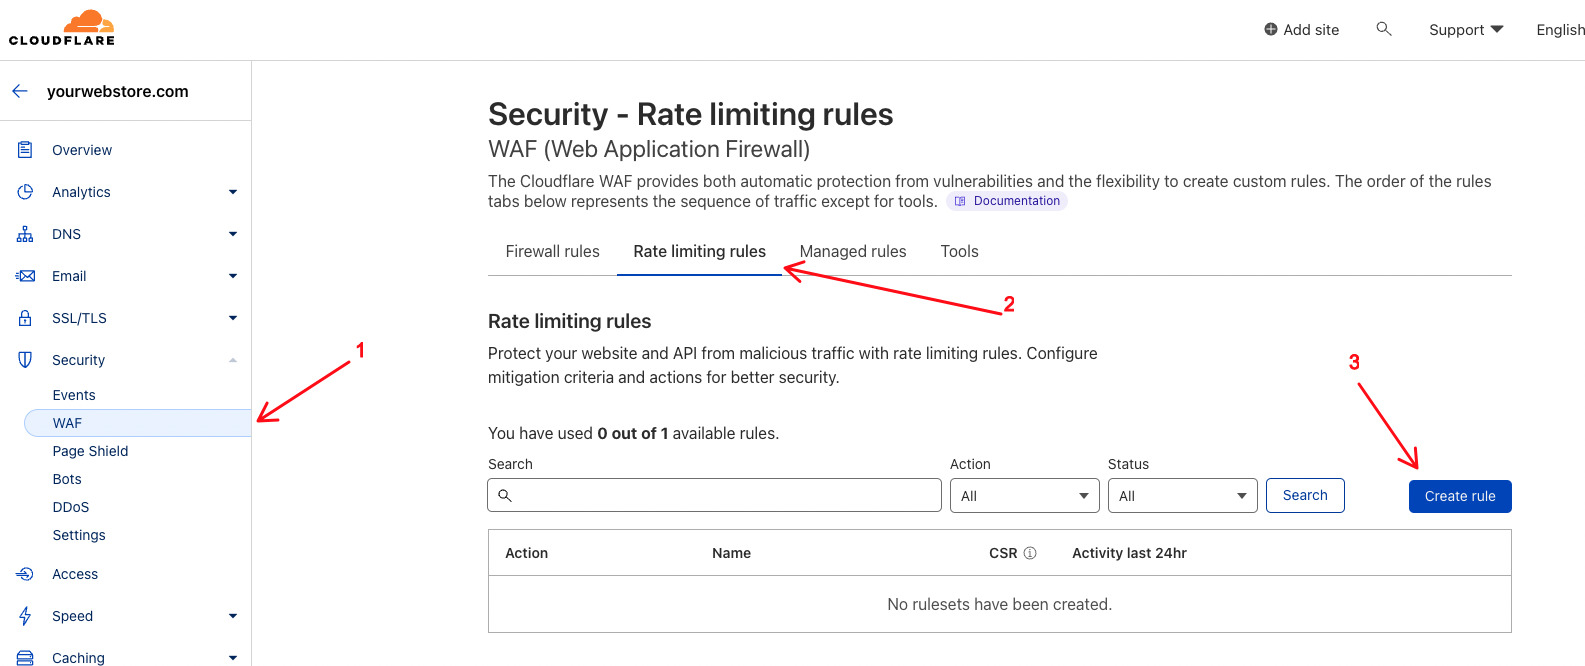This screenshot has width=1585, height=666.
Task: Click the DNS sidebar icon
Action: point(24,233)
